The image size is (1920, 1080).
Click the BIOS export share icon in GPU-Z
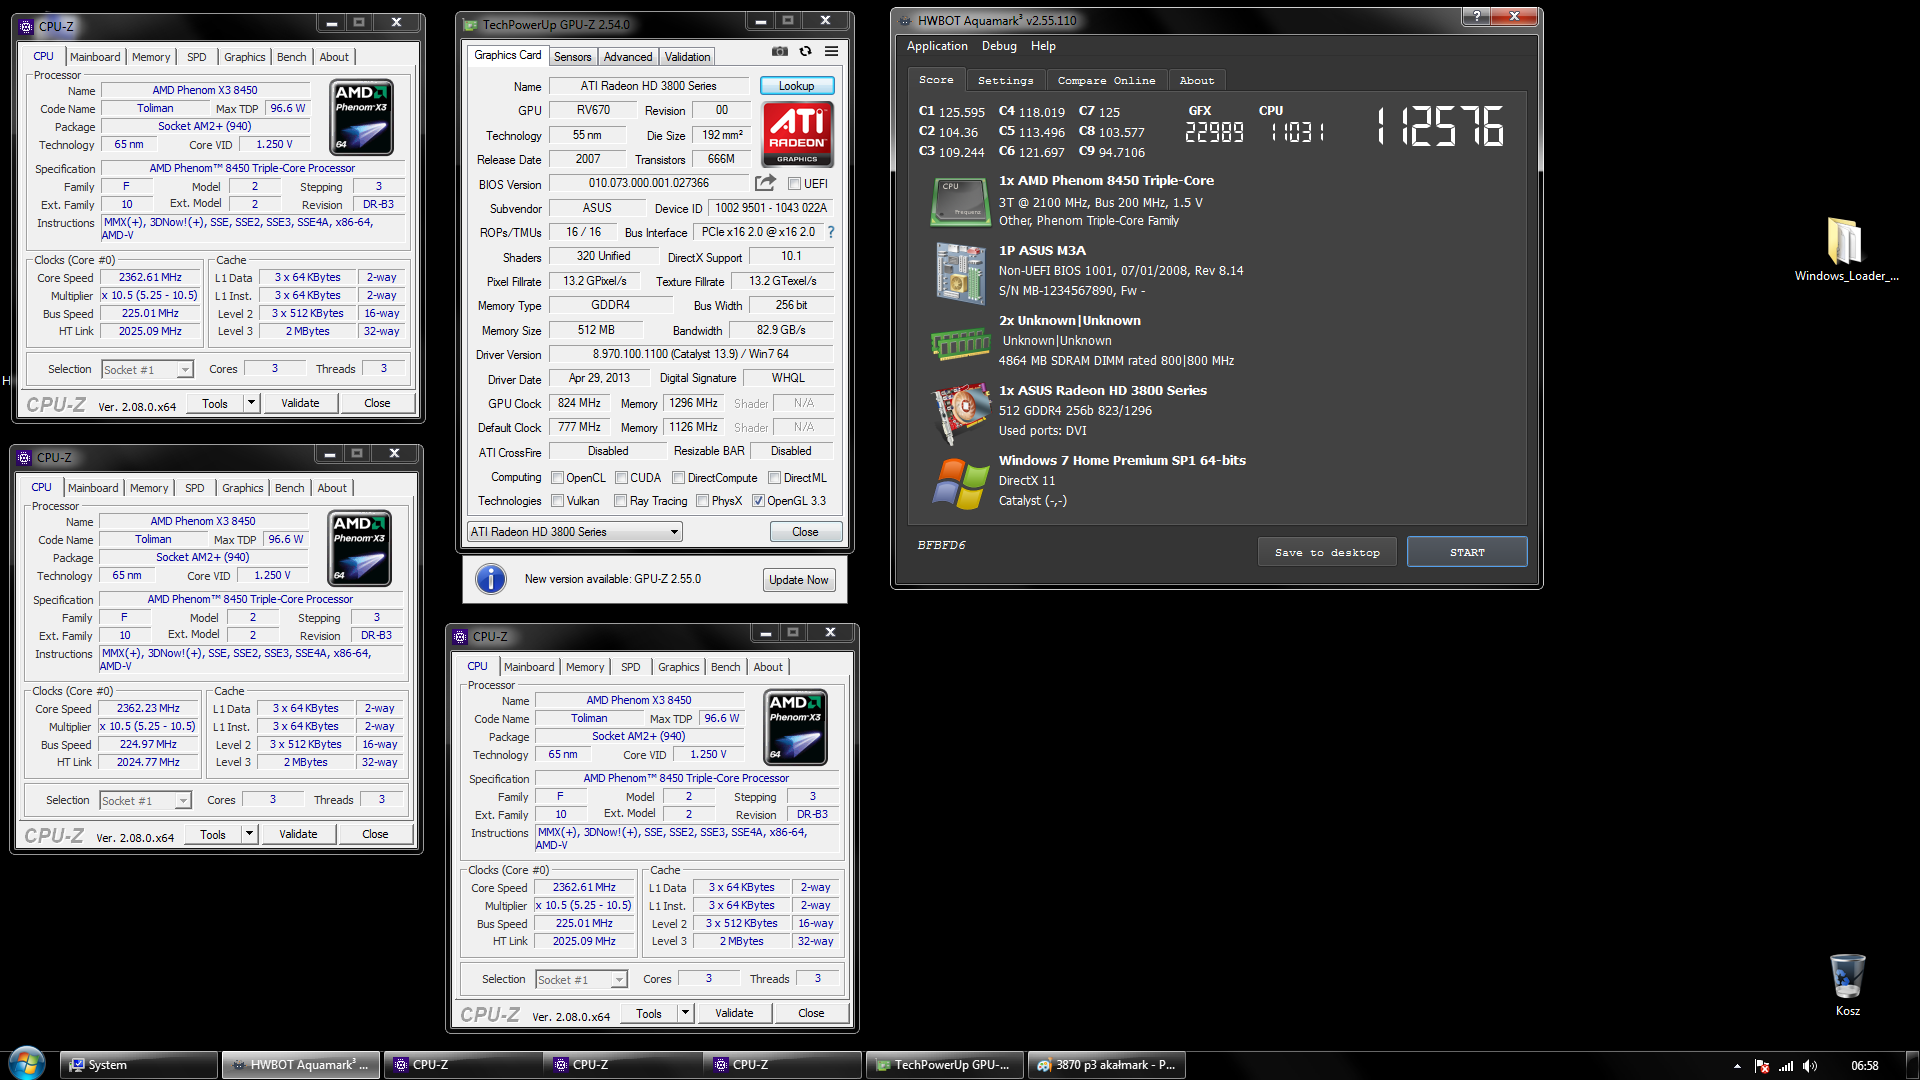click(765, 183)
